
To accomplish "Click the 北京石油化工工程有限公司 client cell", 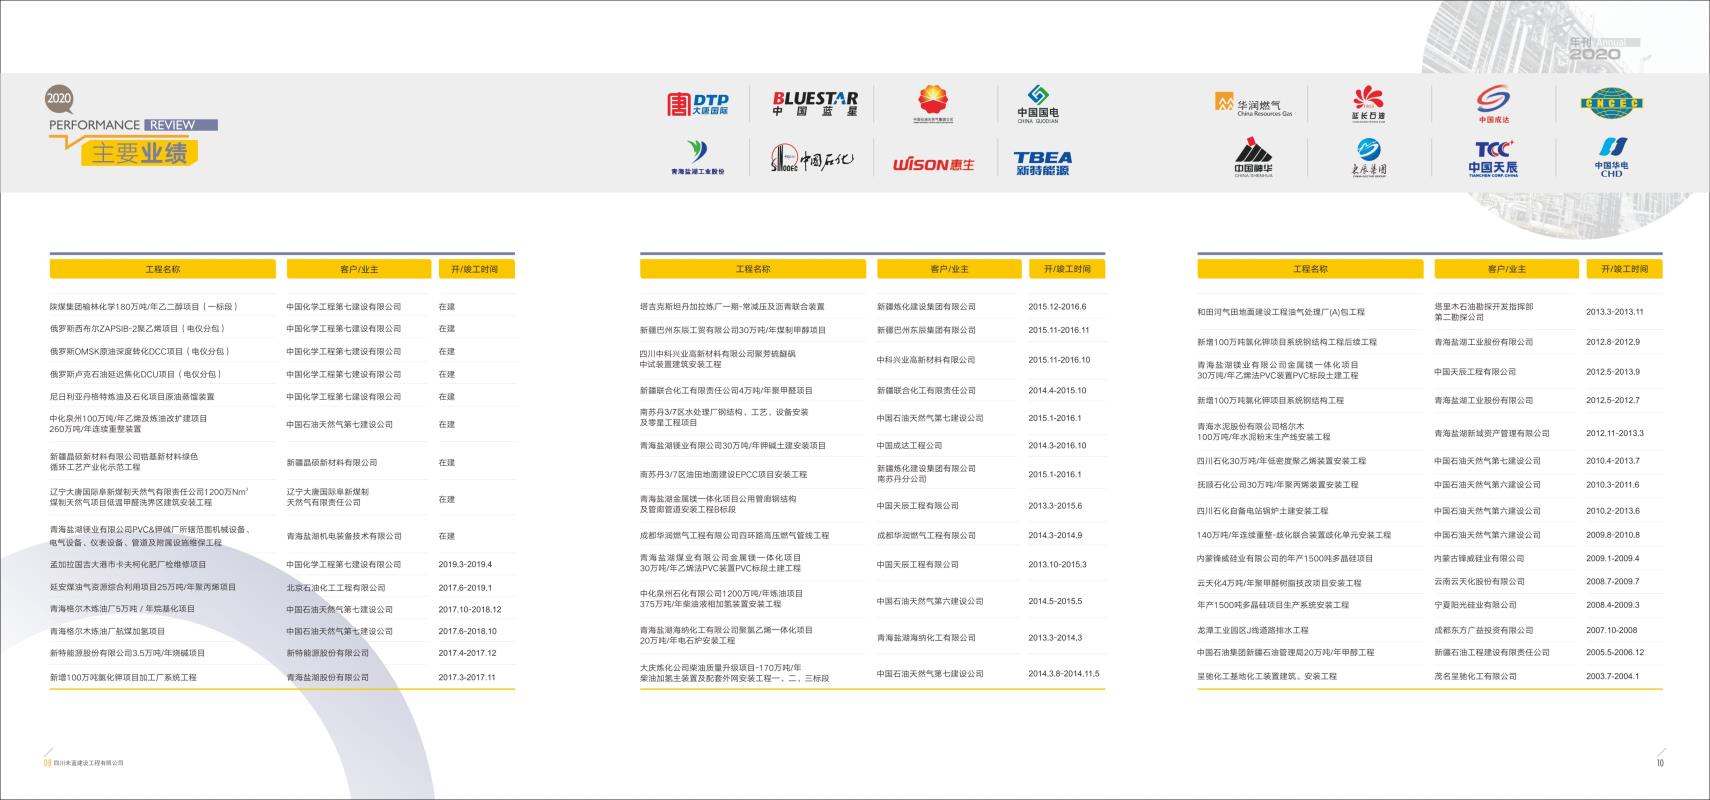I will coord(336,588).
